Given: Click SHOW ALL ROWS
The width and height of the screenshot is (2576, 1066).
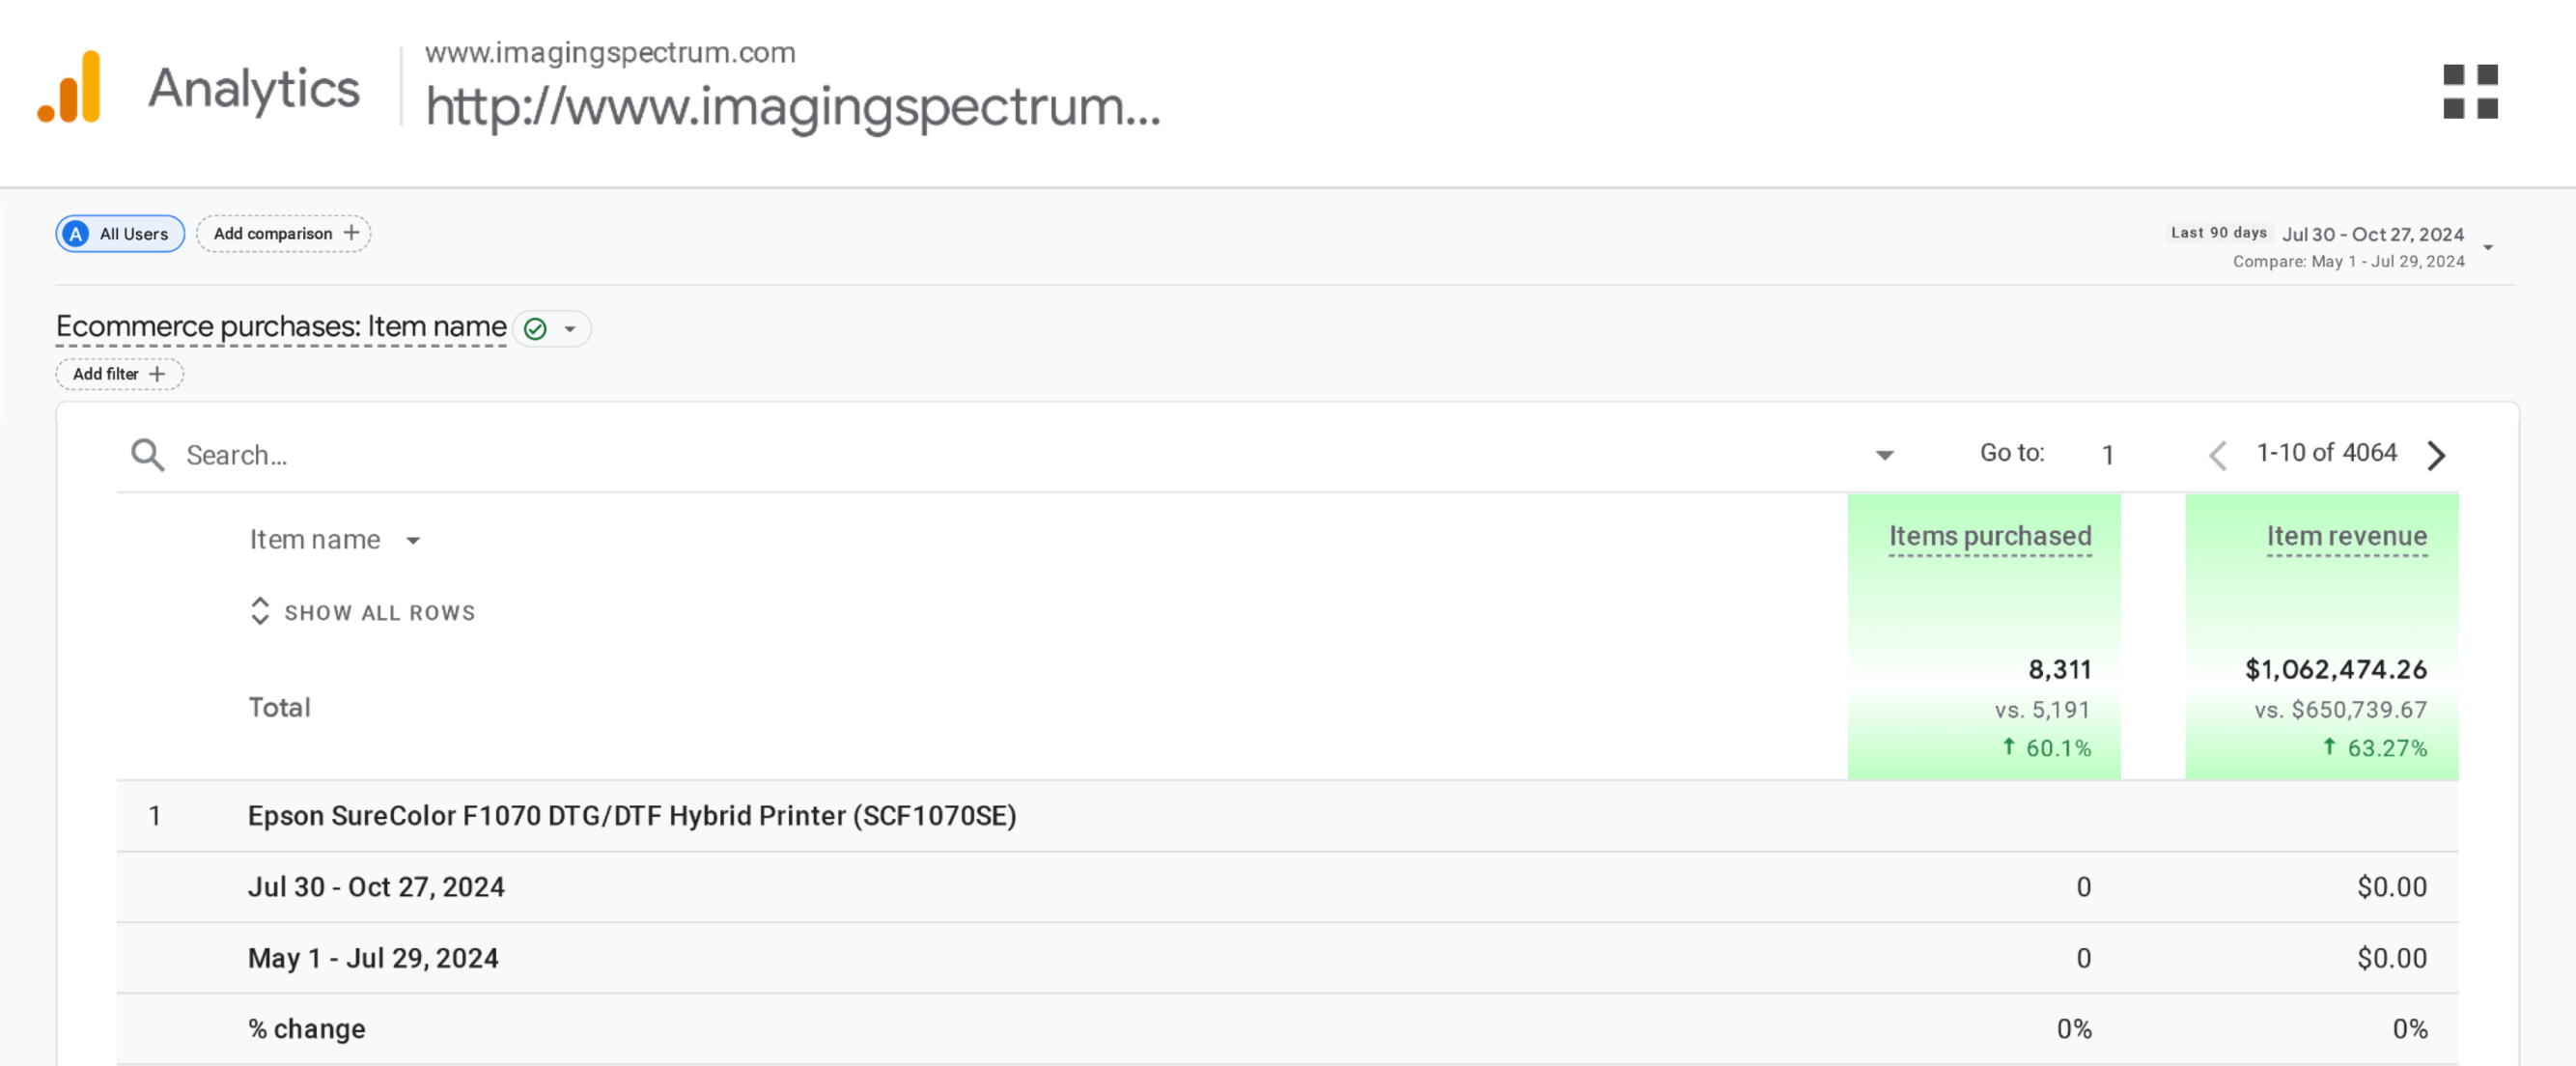Looking at the screenshot, I should [x=379, y=612].
